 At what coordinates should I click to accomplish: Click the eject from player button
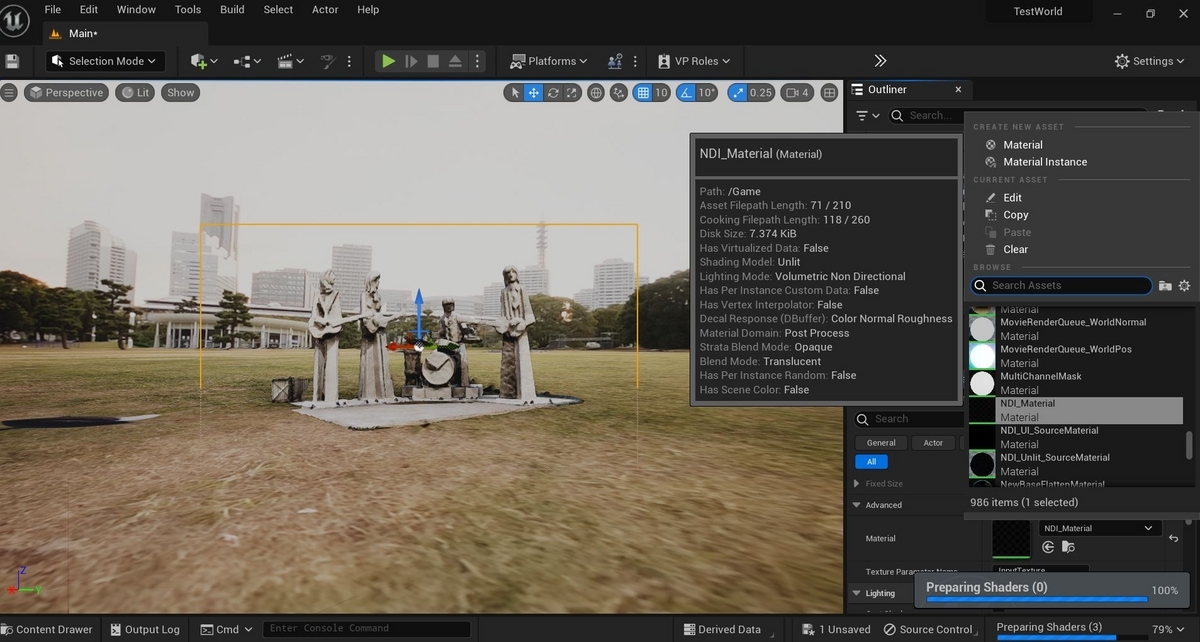point(455,61)
